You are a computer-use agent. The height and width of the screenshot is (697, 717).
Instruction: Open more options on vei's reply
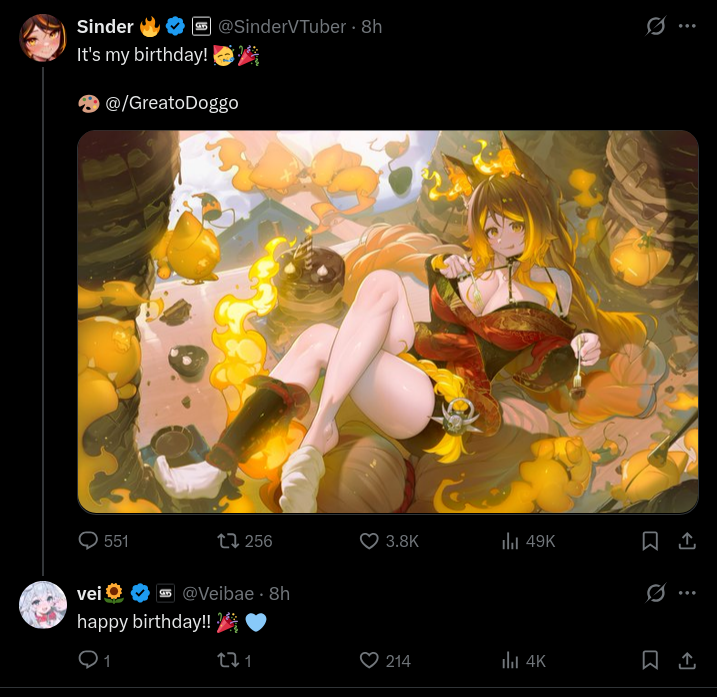tap(687, 593)
